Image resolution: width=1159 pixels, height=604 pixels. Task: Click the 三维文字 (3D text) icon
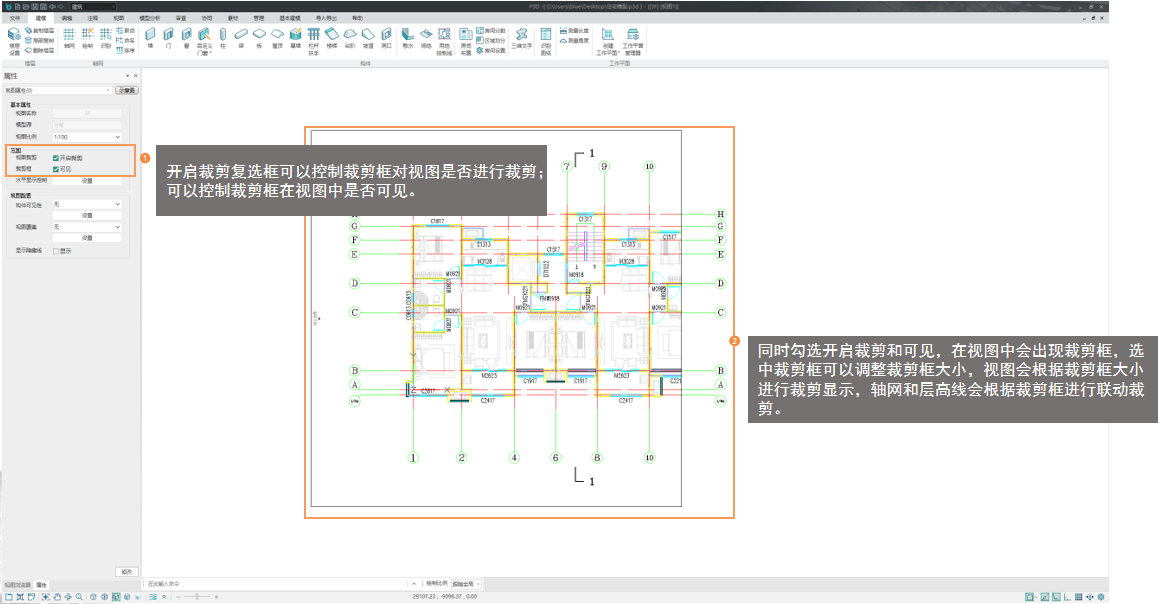pyautogui.click(x=521, y=37)
